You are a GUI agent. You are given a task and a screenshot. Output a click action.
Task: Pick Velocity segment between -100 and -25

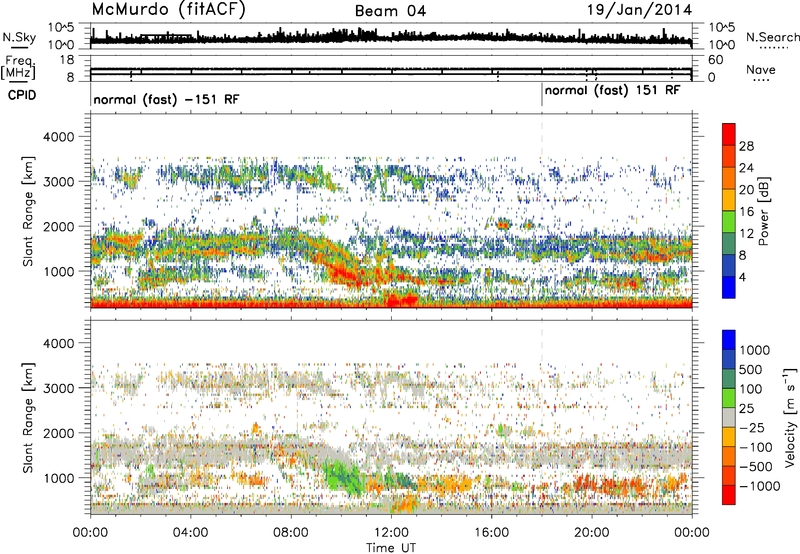click(729, 437)
